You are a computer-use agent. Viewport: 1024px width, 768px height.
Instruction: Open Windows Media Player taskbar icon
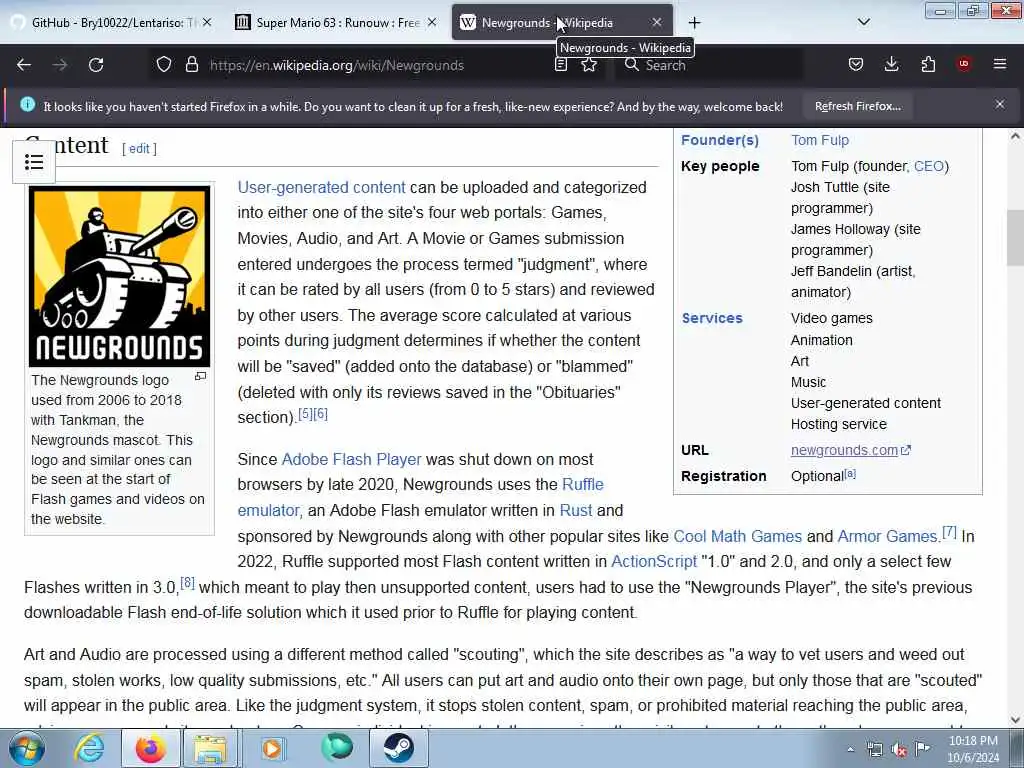[x=272, y=748]
